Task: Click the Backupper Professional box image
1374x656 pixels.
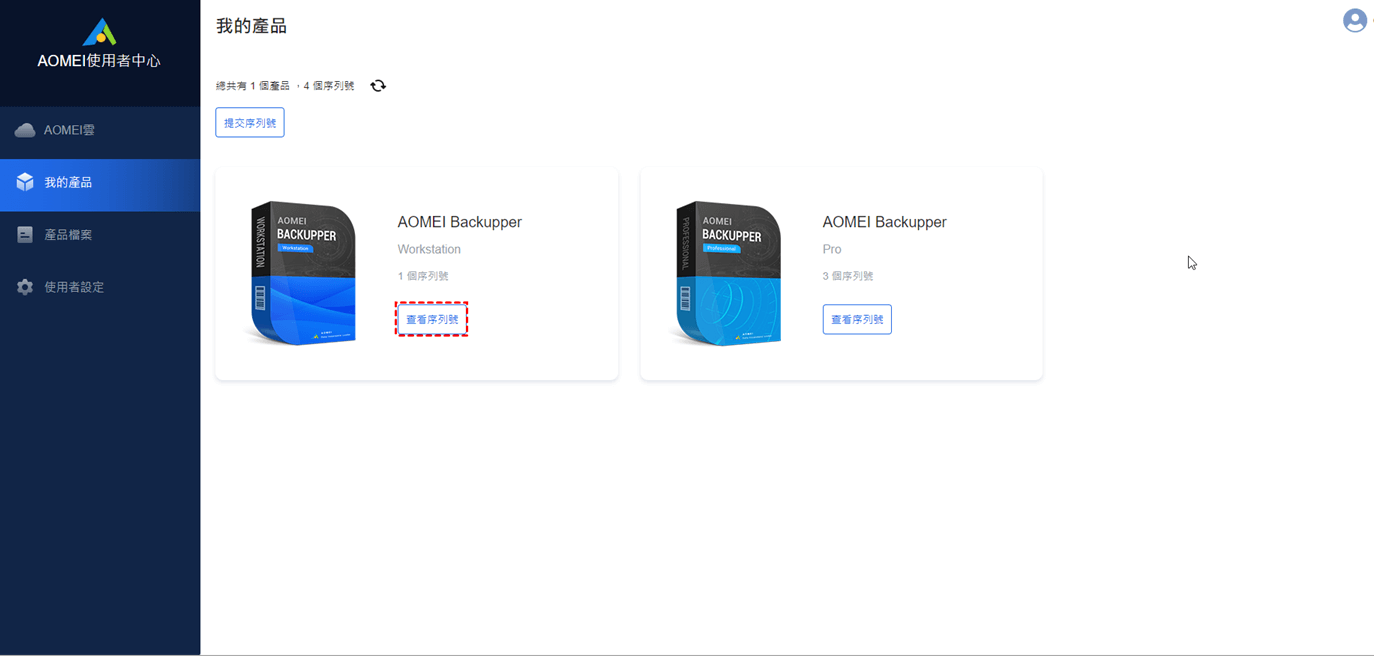Action: pyautogui.click(x=727, y=273)
